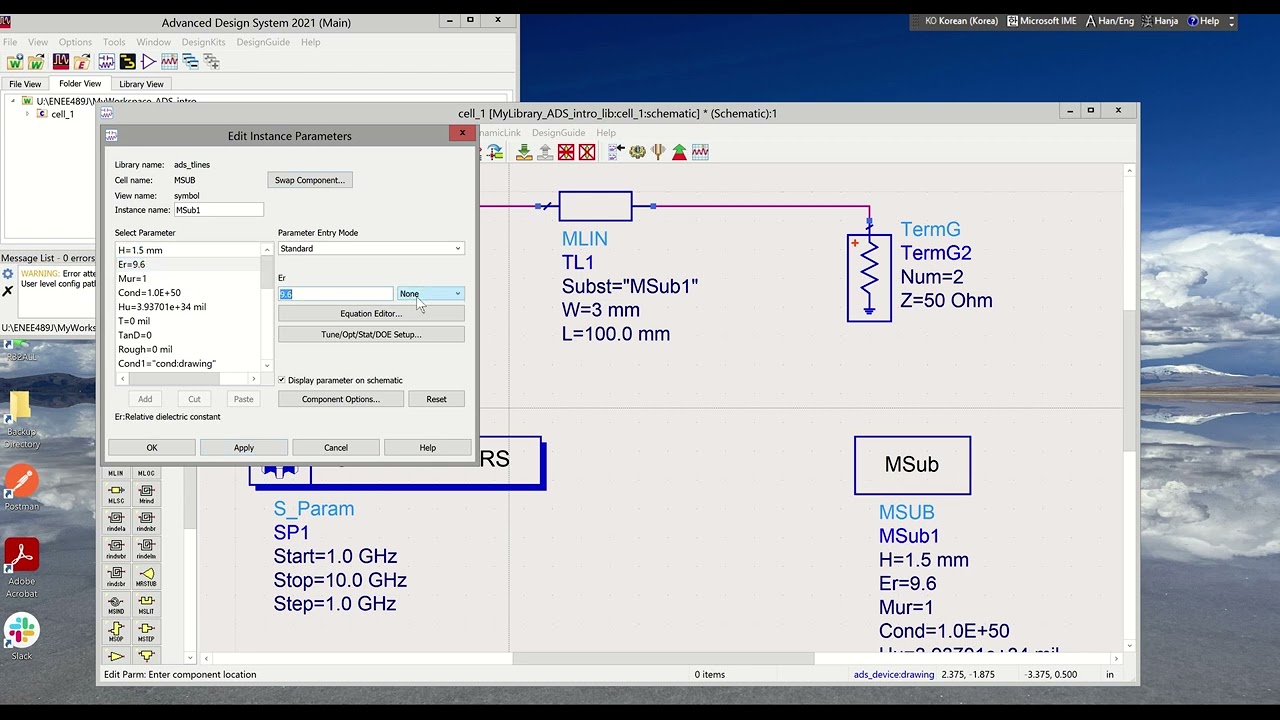Select the MSIND spiral inductor component
The image size is (1280, 720).
(x=116, y=604)
